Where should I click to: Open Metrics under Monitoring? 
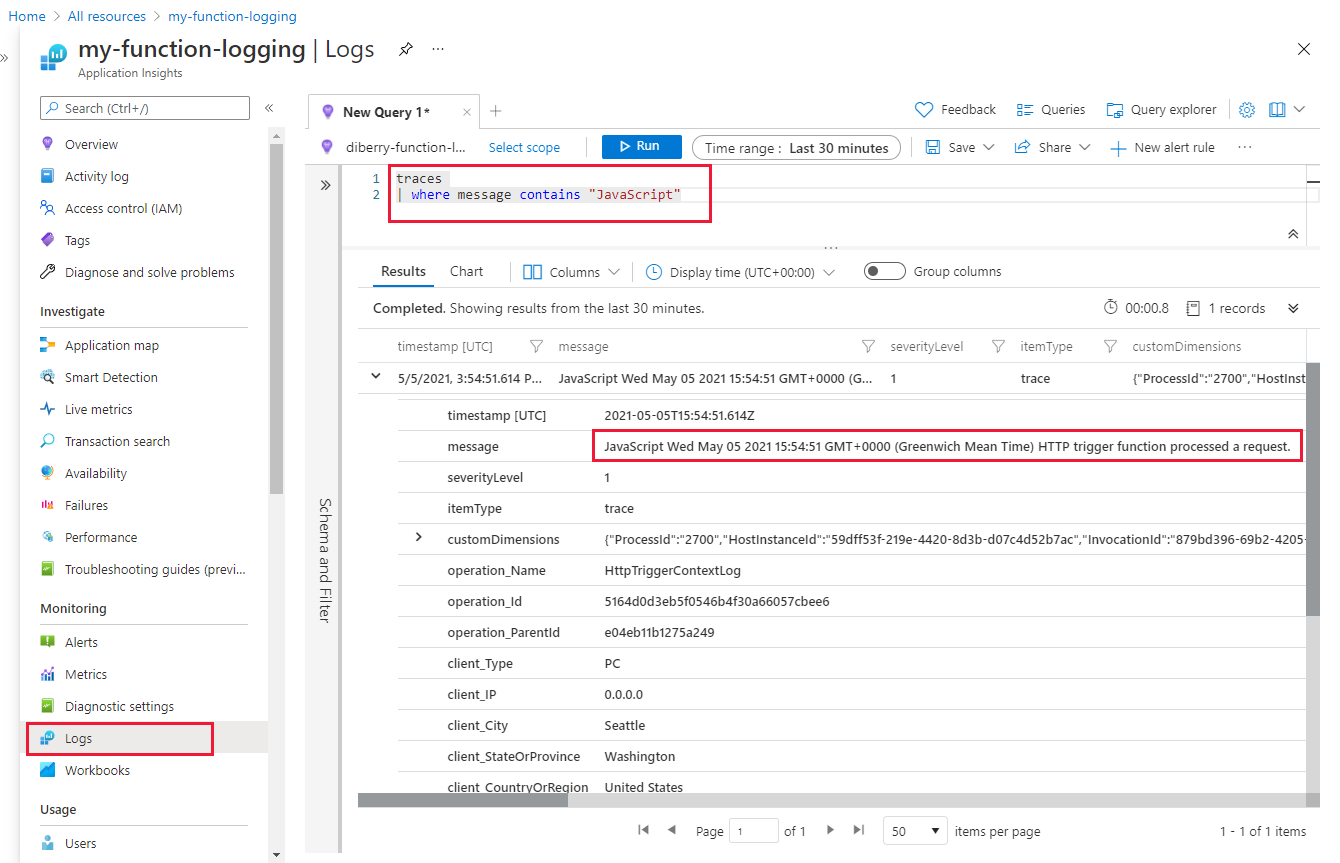click(x=85, y=674)
